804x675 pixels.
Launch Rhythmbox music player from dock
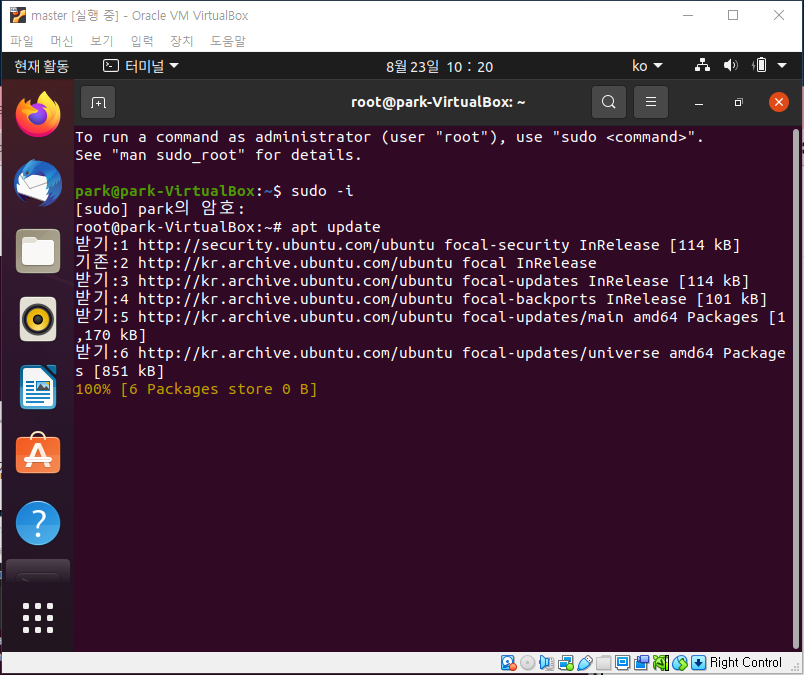(x=38, y=319)
